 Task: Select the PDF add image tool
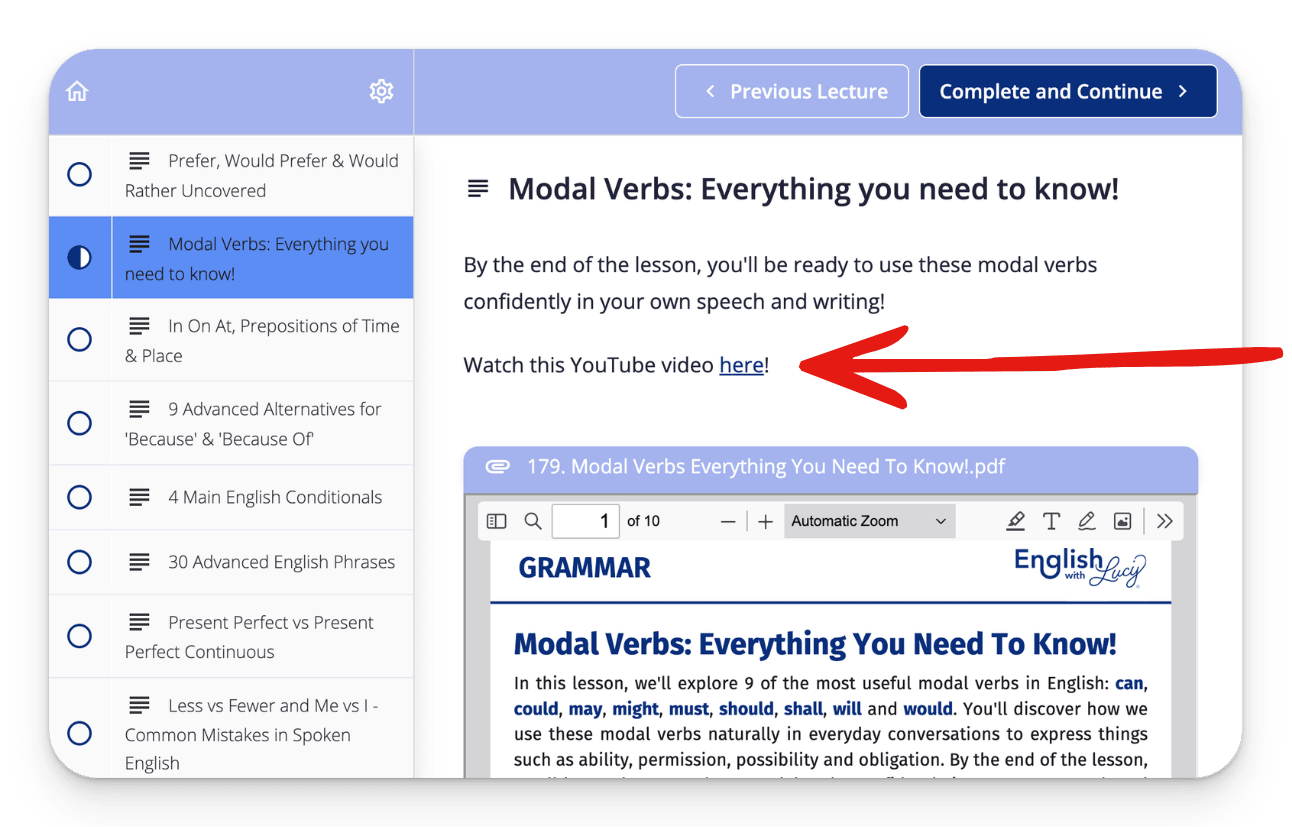click(1123, 521)
